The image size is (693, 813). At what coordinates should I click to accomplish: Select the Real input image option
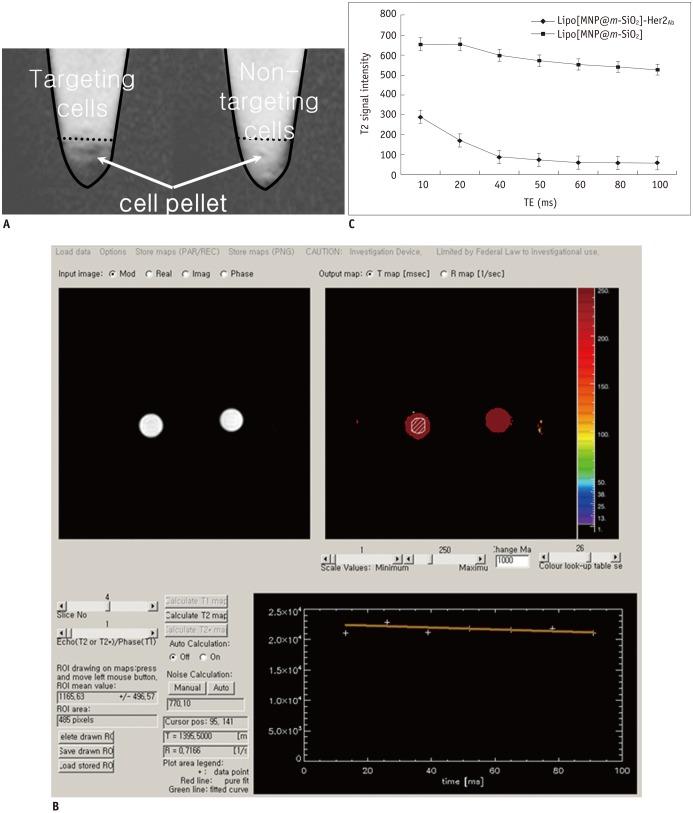point(149,274)
